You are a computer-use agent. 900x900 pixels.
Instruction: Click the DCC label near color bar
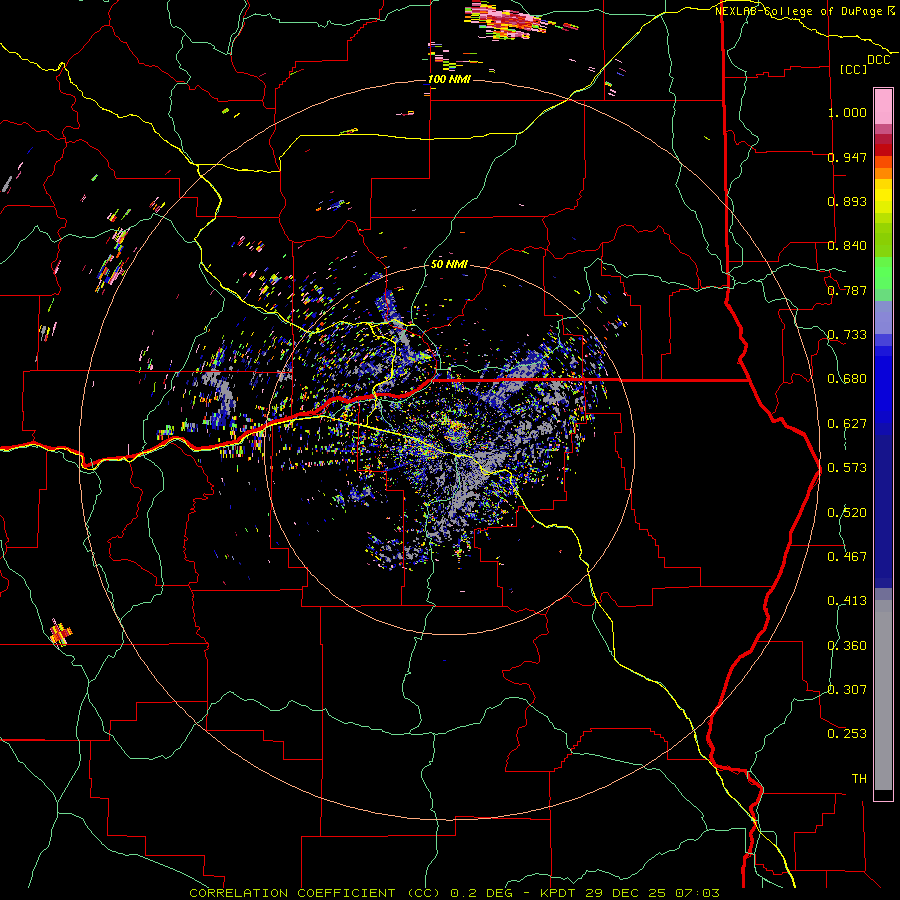pyautogui.click(x=879, y=60)
